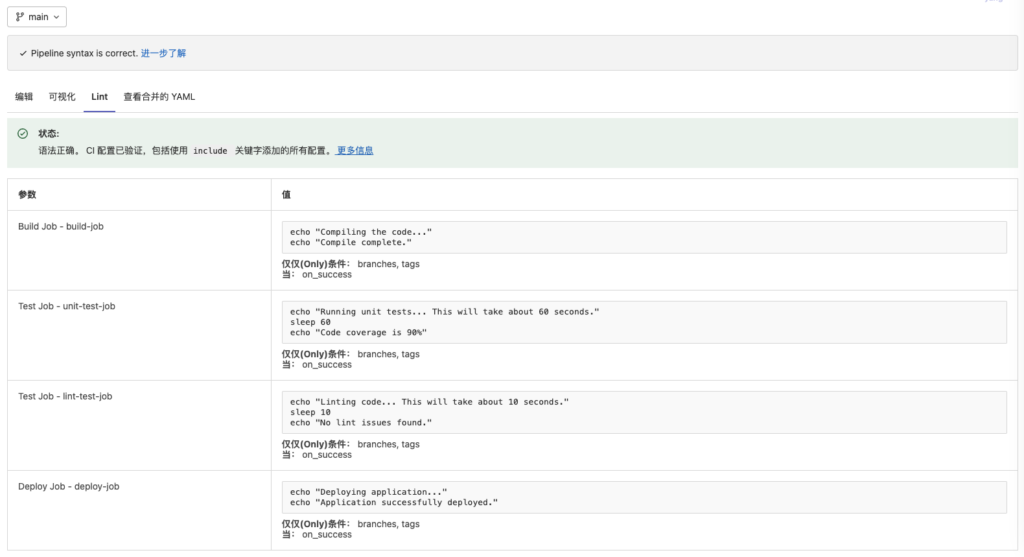
Task: Select the Deploy Job - deploy-job row label
Action: click(69, 486)
